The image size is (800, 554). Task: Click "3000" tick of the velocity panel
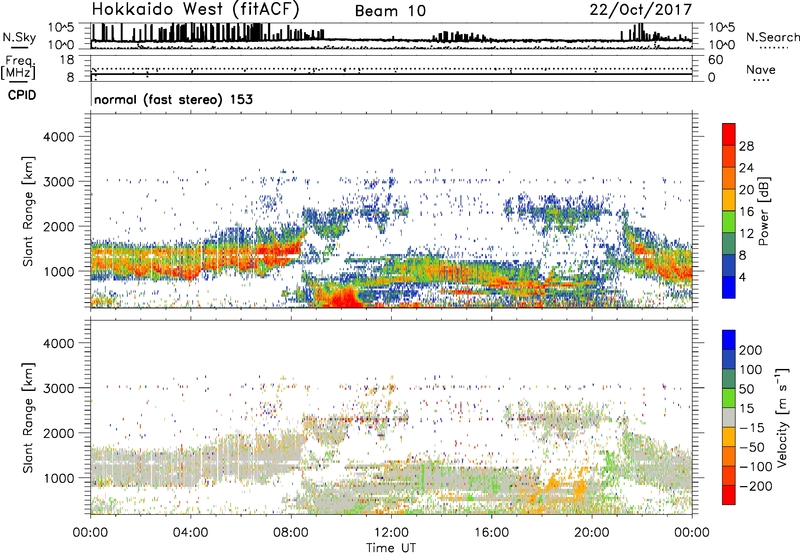coord(58,388)
